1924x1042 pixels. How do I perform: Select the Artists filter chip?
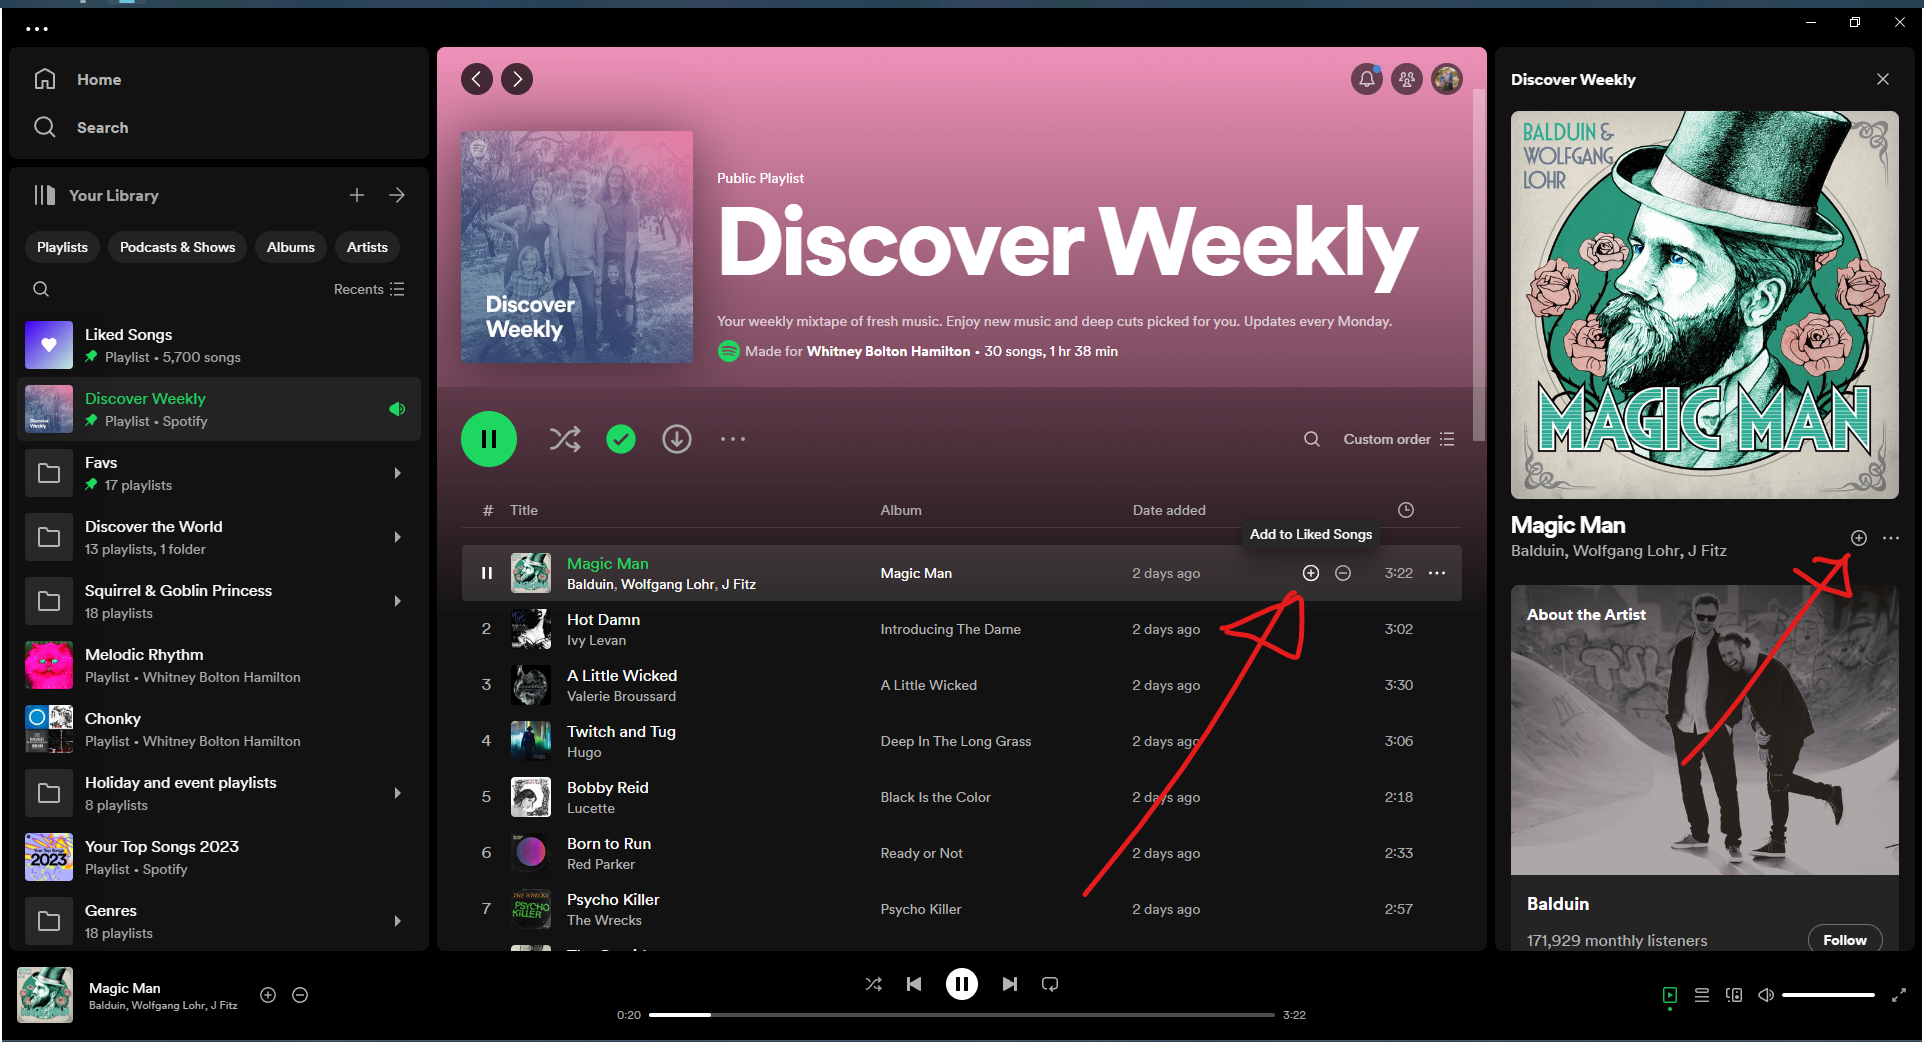(x=367, y=247)
